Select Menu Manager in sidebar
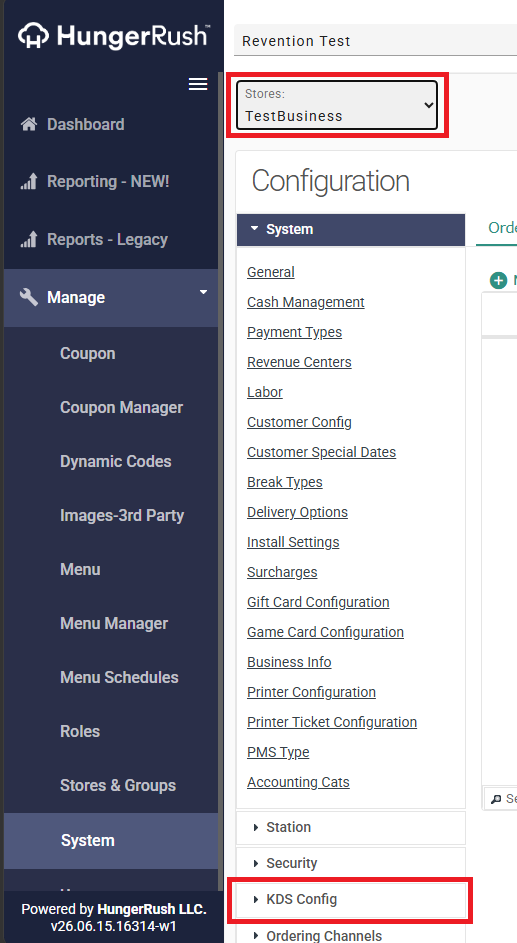 click(114, 624)
